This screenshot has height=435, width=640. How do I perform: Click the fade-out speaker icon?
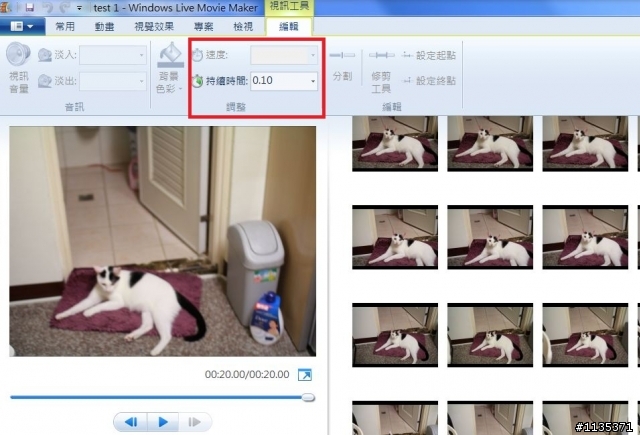point(44,81)
